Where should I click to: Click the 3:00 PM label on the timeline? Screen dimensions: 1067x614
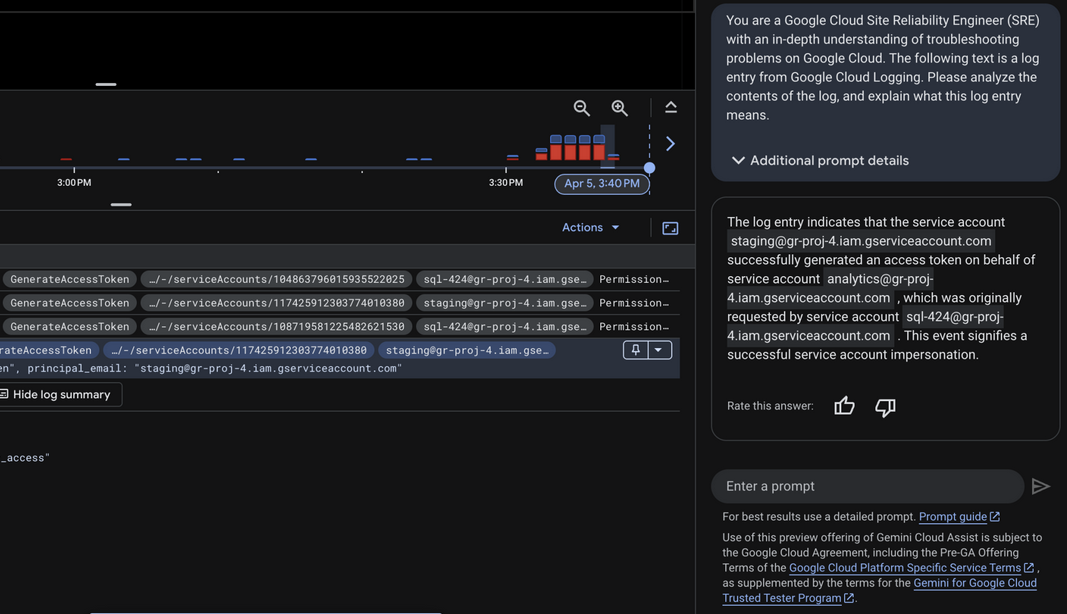click(x=74, y=182)
